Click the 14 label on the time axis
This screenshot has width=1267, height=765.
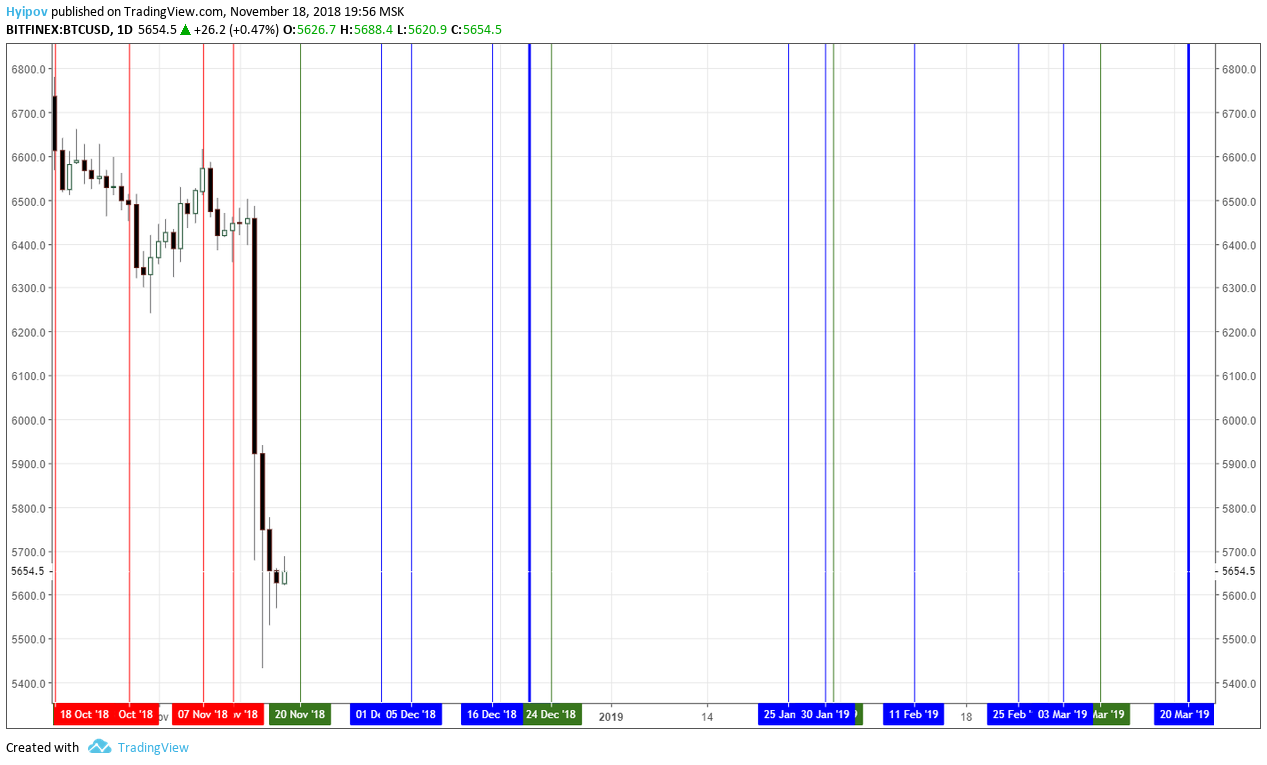[706, 716]
